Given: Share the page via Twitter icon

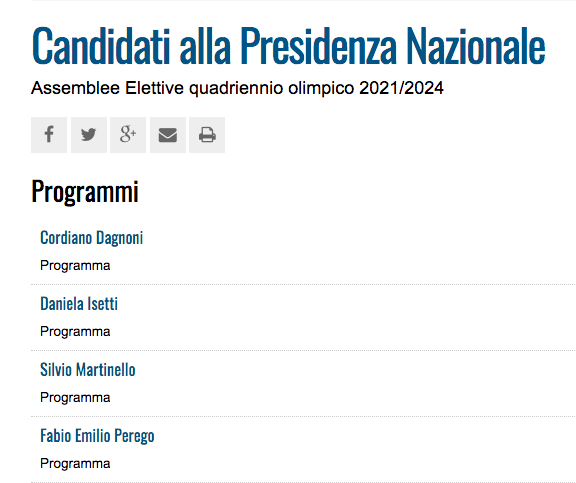Looking at the screenshot, I should tap(89, 135).
